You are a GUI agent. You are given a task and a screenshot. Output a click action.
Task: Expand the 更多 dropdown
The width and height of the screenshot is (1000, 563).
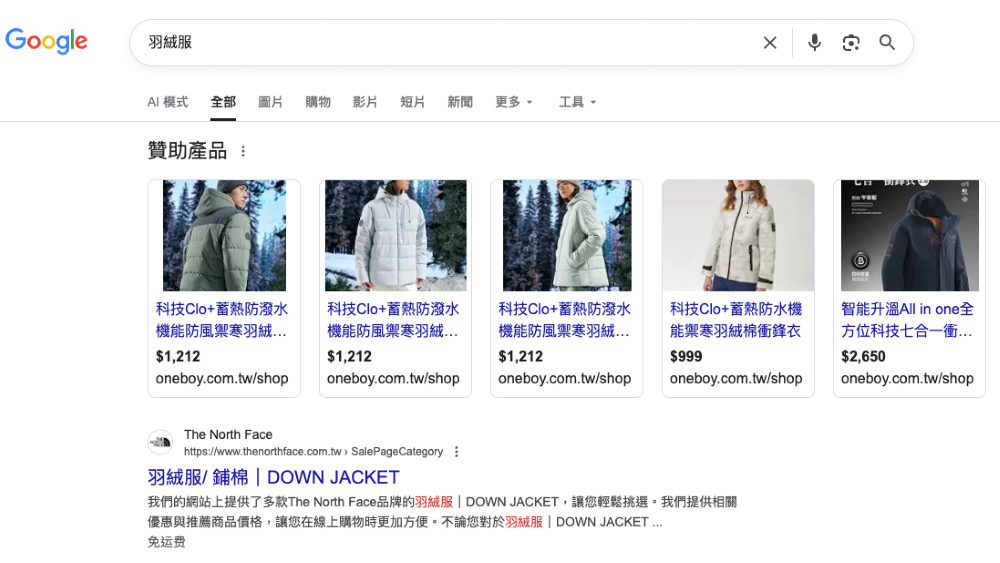tap(513, 102)
